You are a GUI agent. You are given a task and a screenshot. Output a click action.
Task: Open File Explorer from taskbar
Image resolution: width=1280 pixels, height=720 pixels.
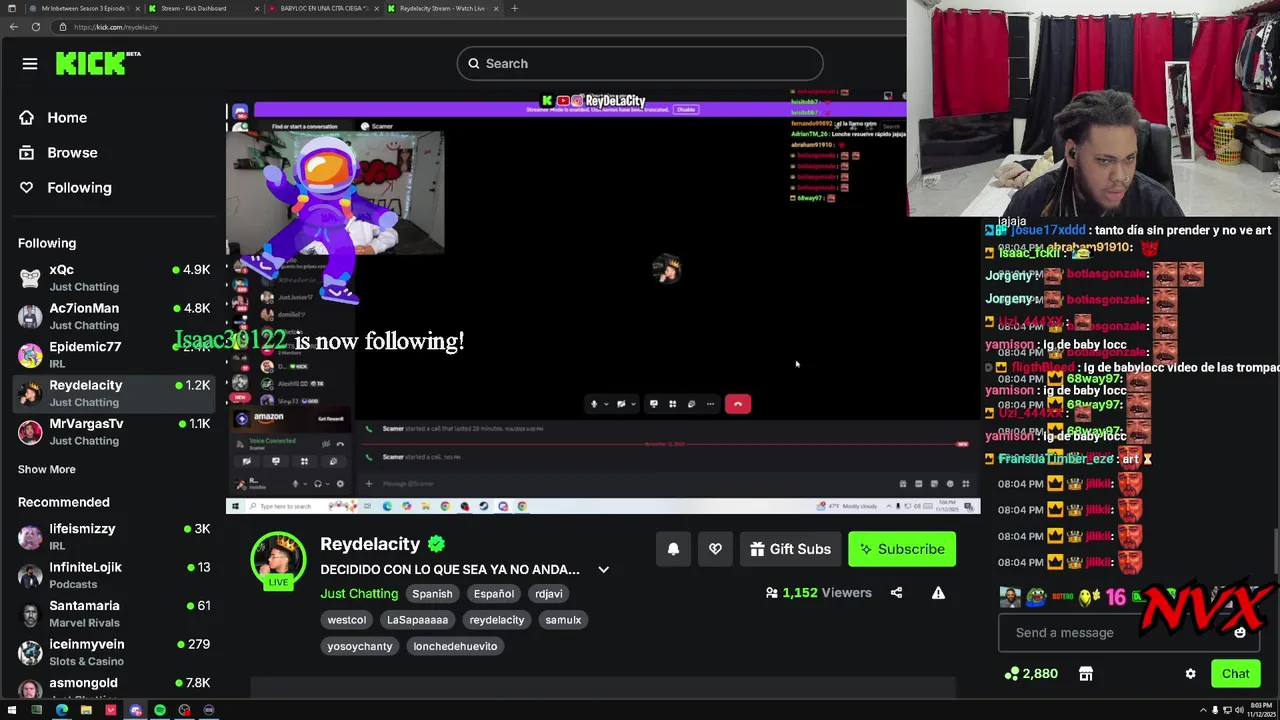tap(86, 710)
